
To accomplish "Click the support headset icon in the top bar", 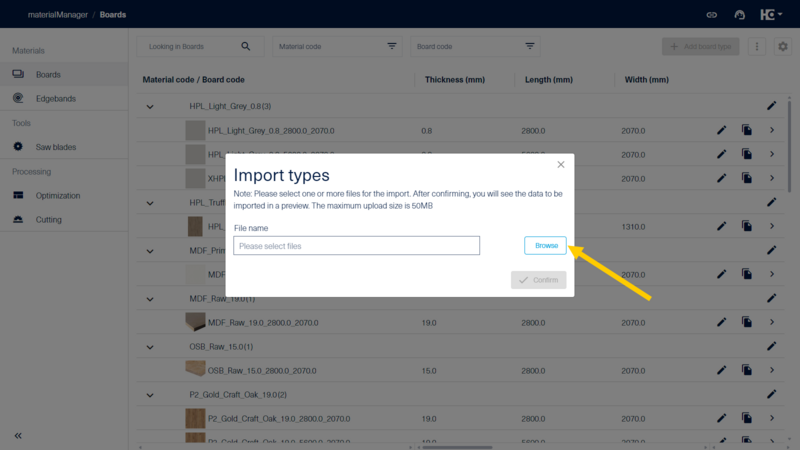I will [x=740, y=15].
